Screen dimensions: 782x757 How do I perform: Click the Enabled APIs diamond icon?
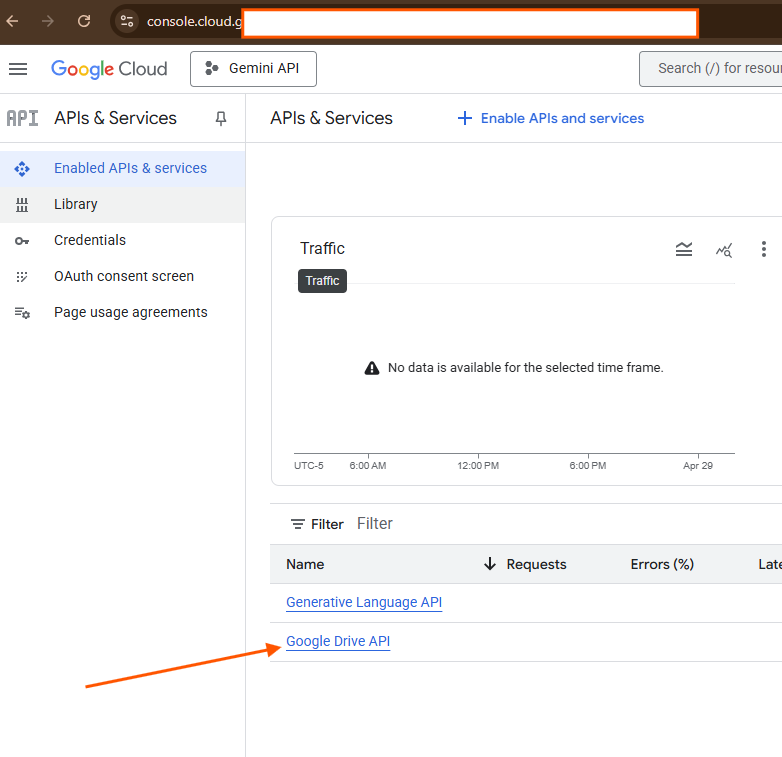(22, 169)
